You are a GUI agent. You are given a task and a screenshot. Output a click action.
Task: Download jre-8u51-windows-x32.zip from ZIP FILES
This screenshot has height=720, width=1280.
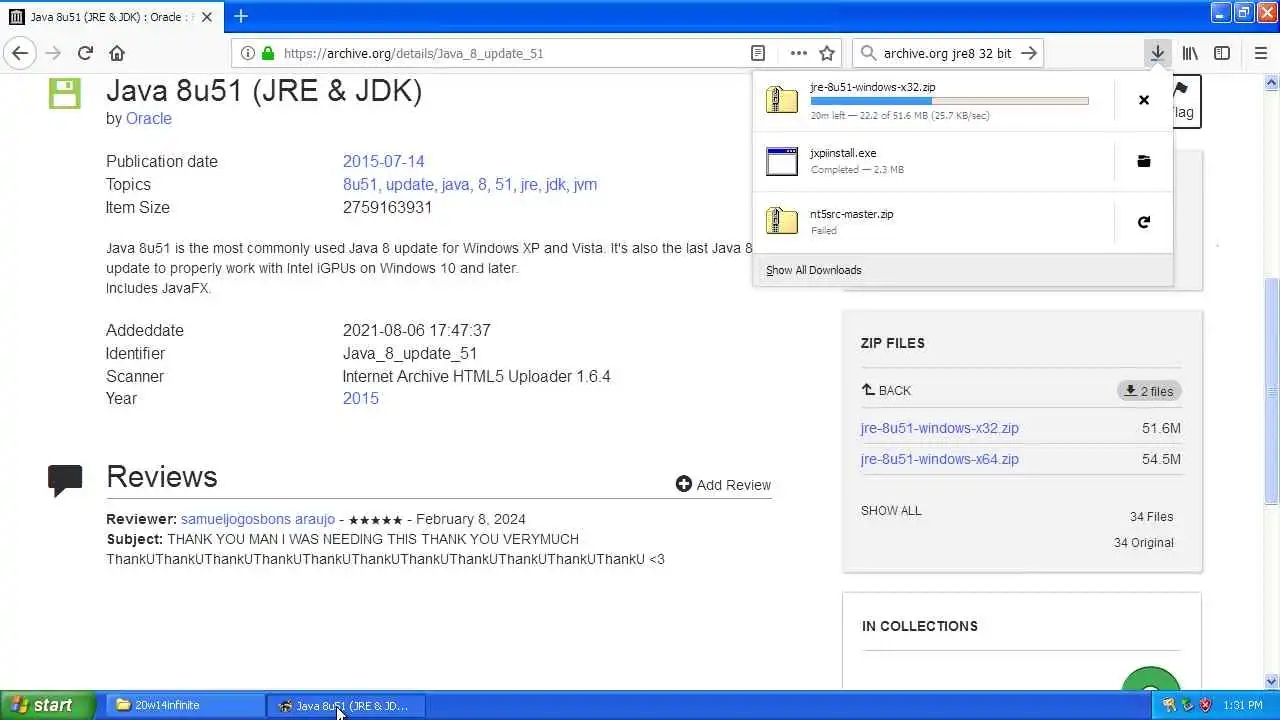(x=939, y=428)
